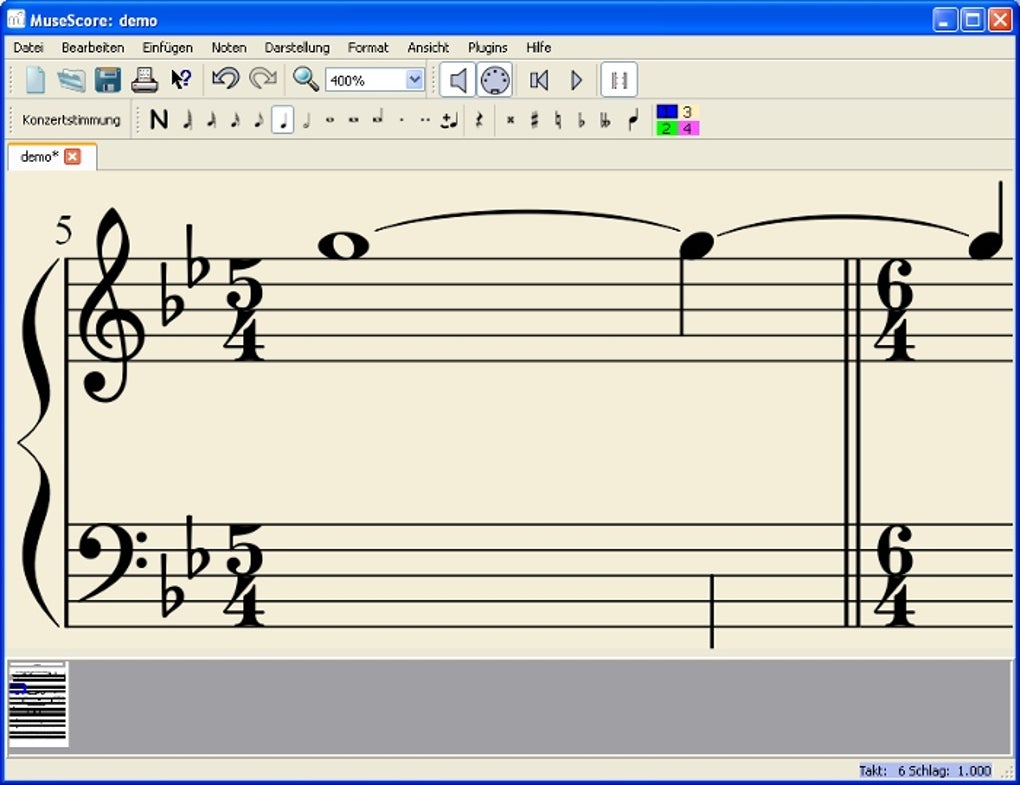Toggle play repeats button
The image size is (1020, 785).
[619, 80]
